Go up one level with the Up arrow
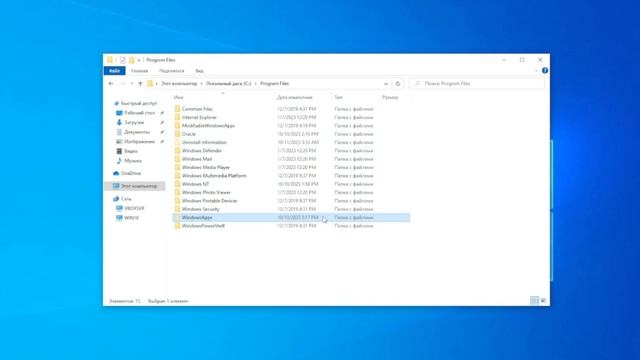Viewport: 640px width, 360px height. pyautogui.click(x=140, y=84)
